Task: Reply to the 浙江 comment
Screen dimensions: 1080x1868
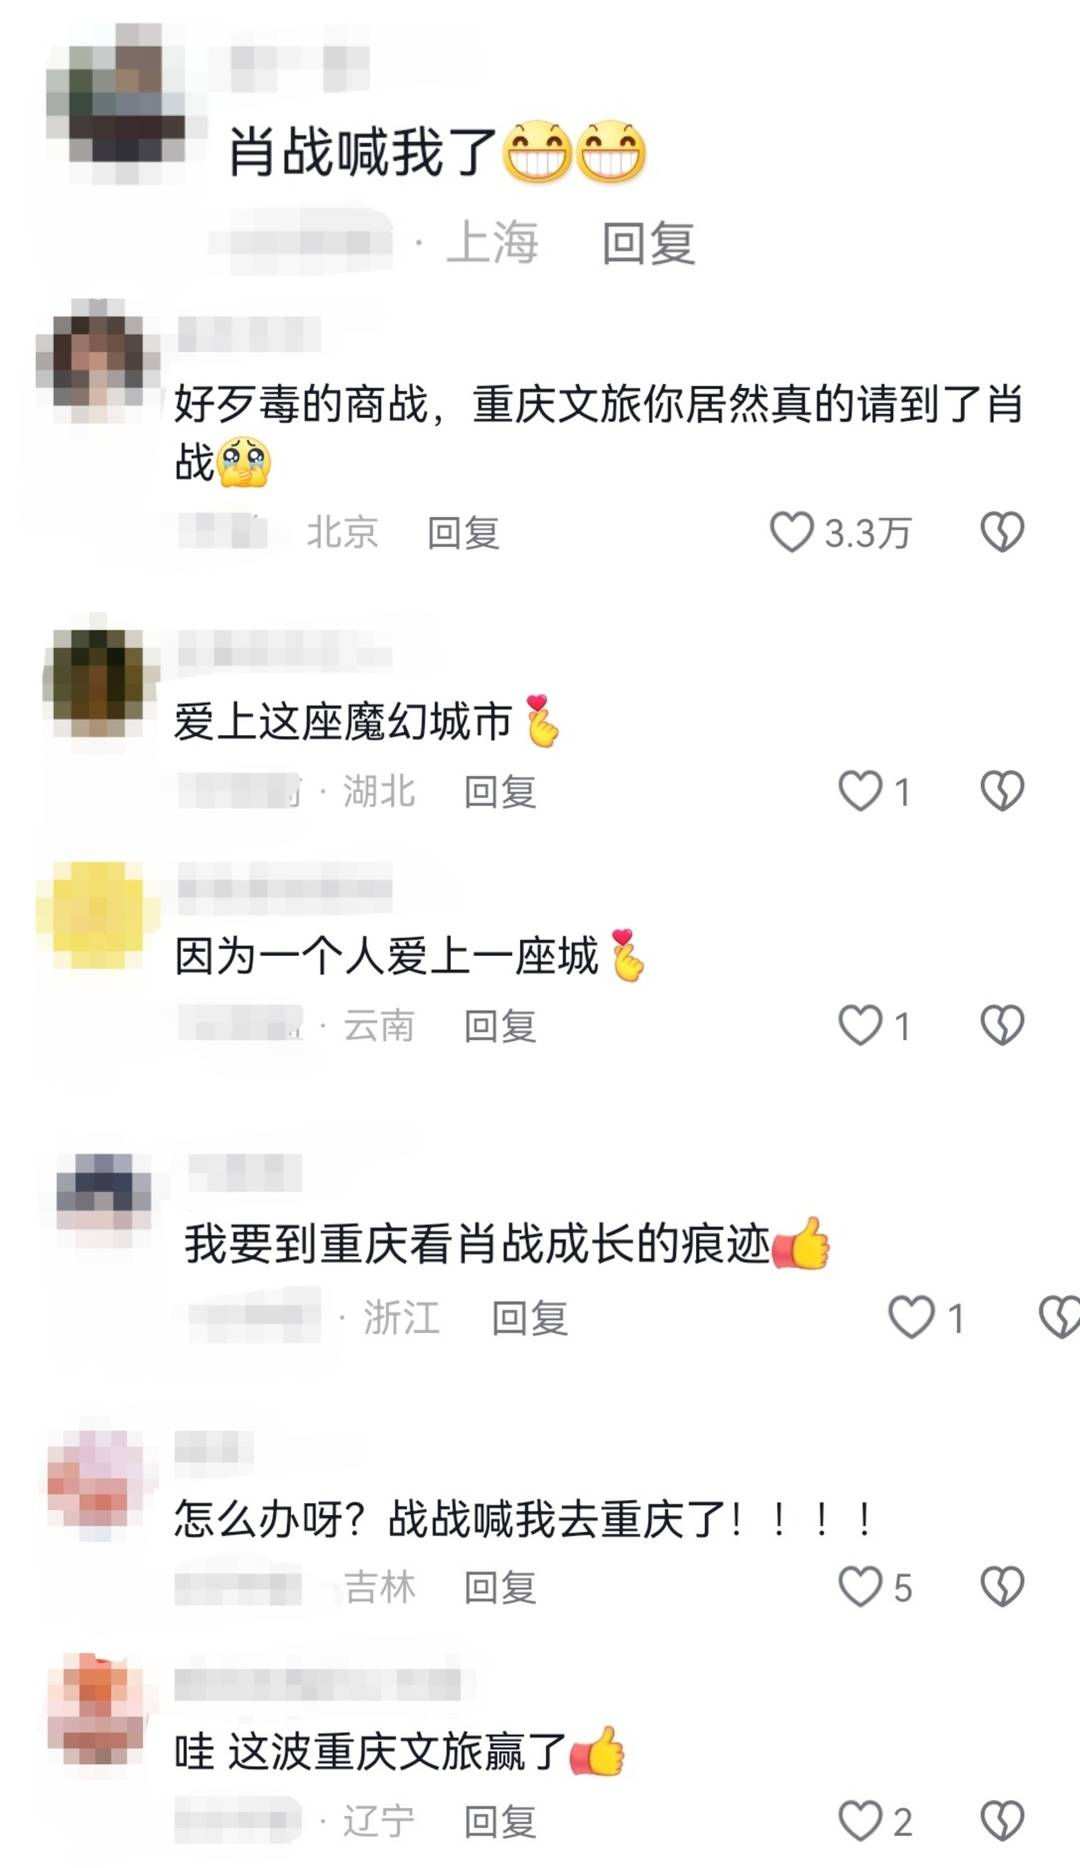Action: pyautogui.click(x=530, y=1318)
